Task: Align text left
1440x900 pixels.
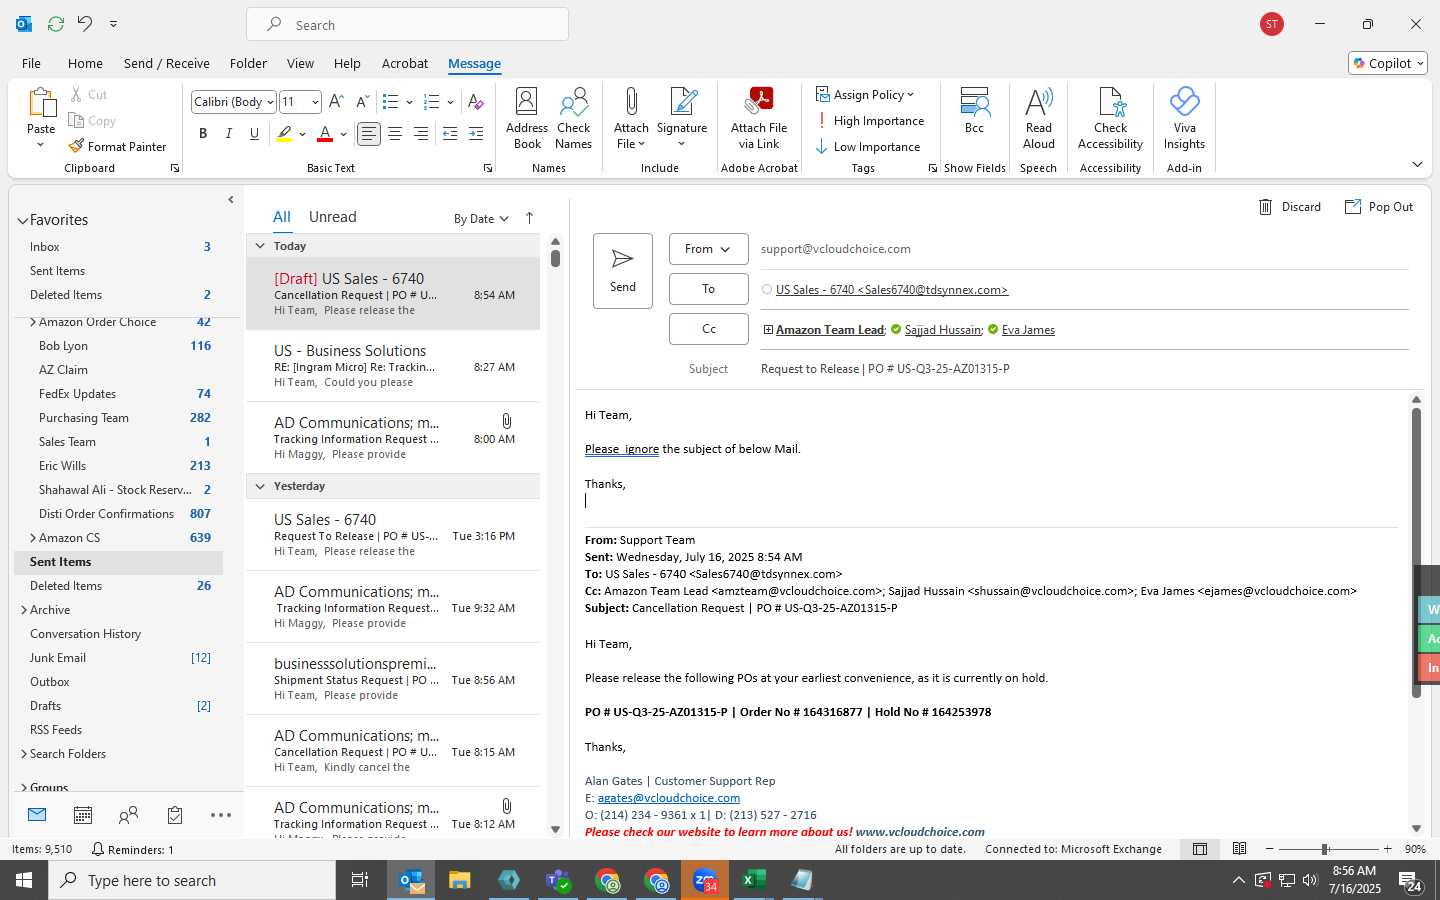Action: (x=369, y=133)
